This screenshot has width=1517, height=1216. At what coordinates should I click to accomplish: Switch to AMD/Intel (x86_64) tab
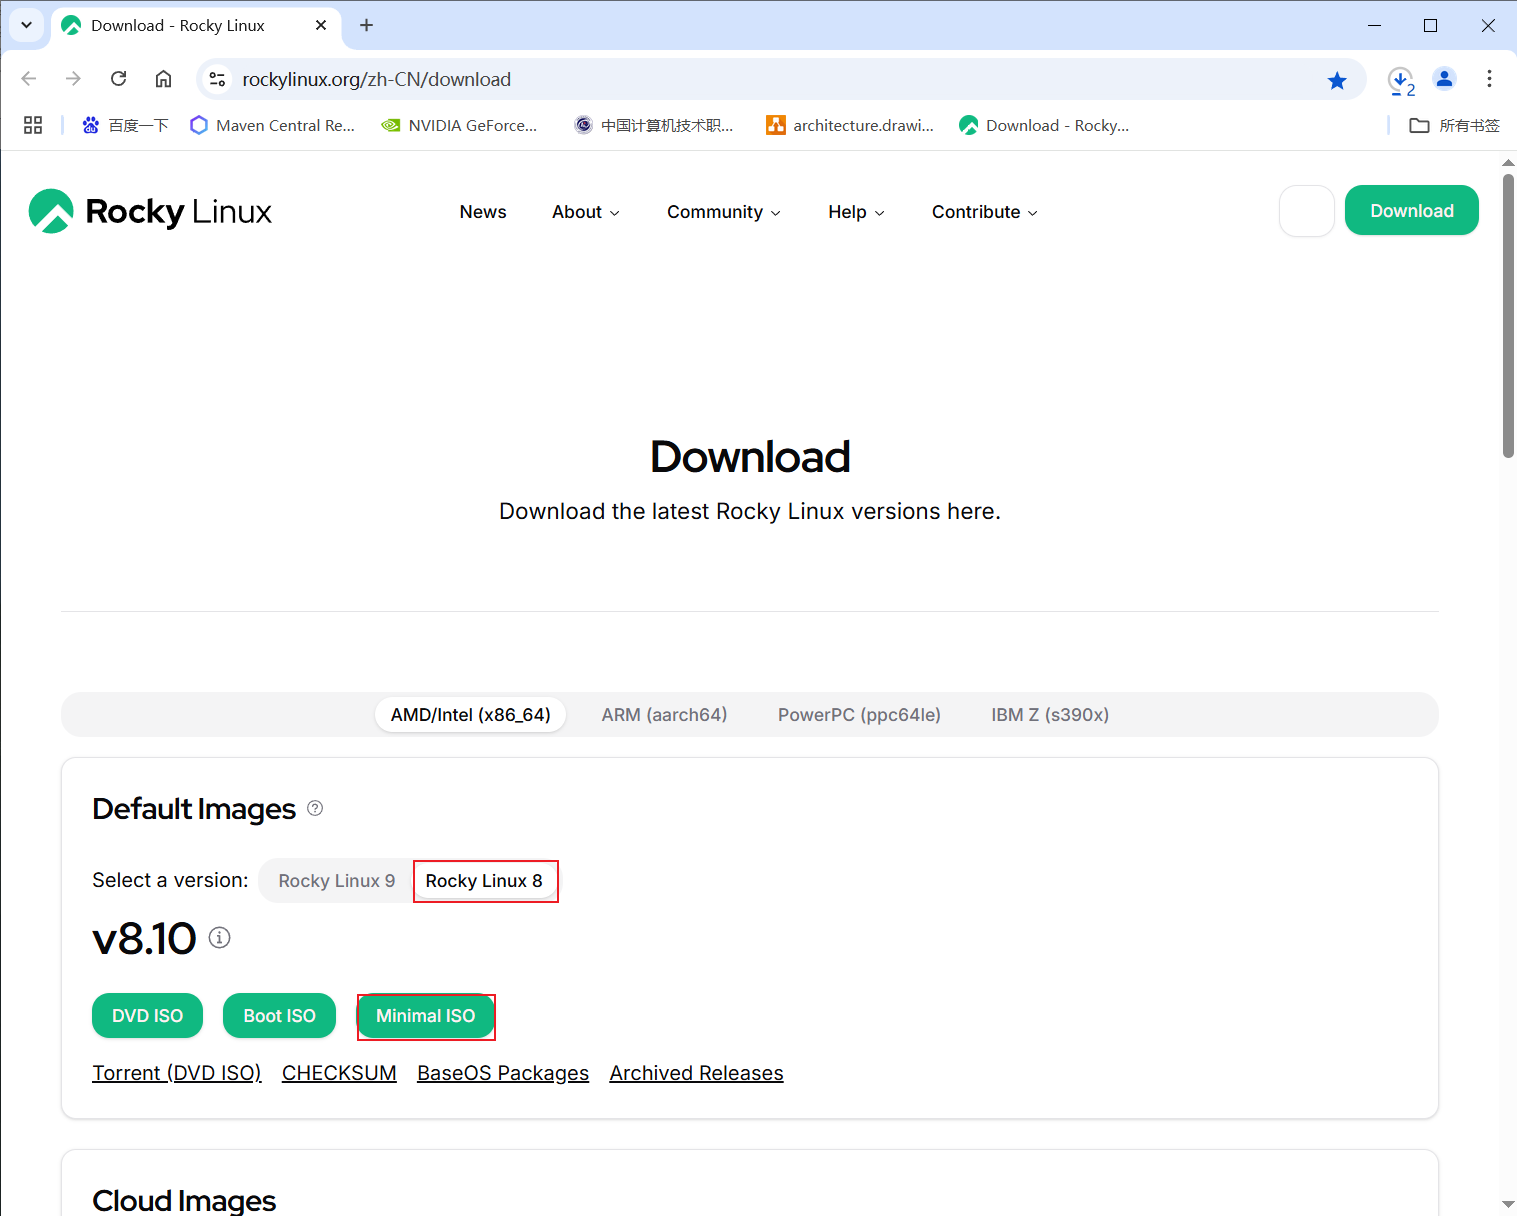coord(471,715)
